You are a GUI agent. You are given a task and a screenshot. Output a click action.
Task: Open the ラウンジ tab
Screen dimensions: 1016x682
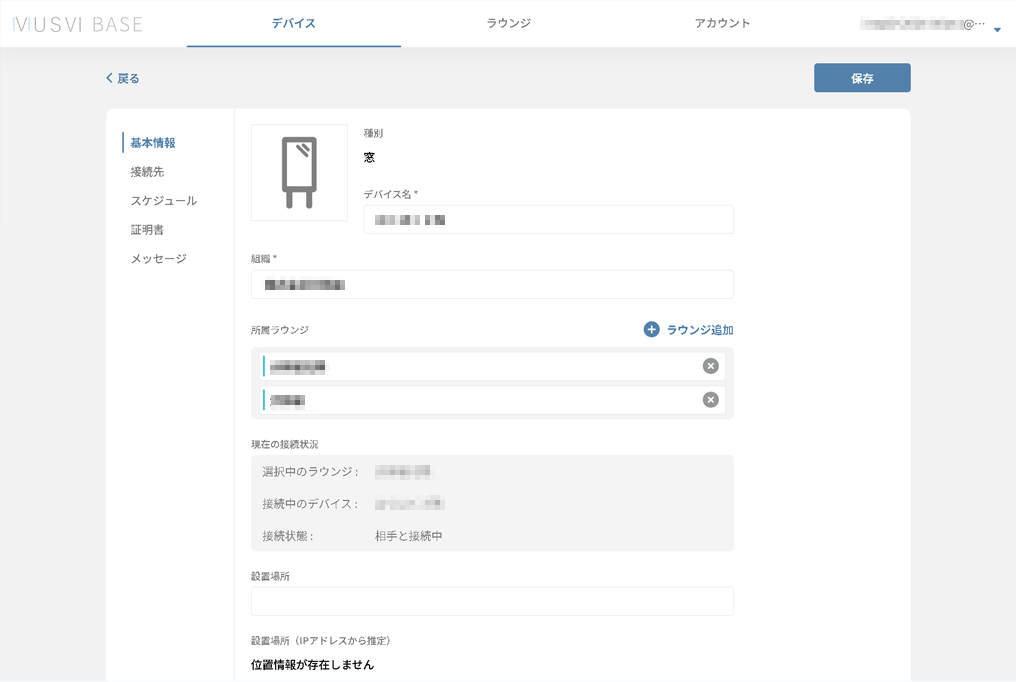coord(508,23)
